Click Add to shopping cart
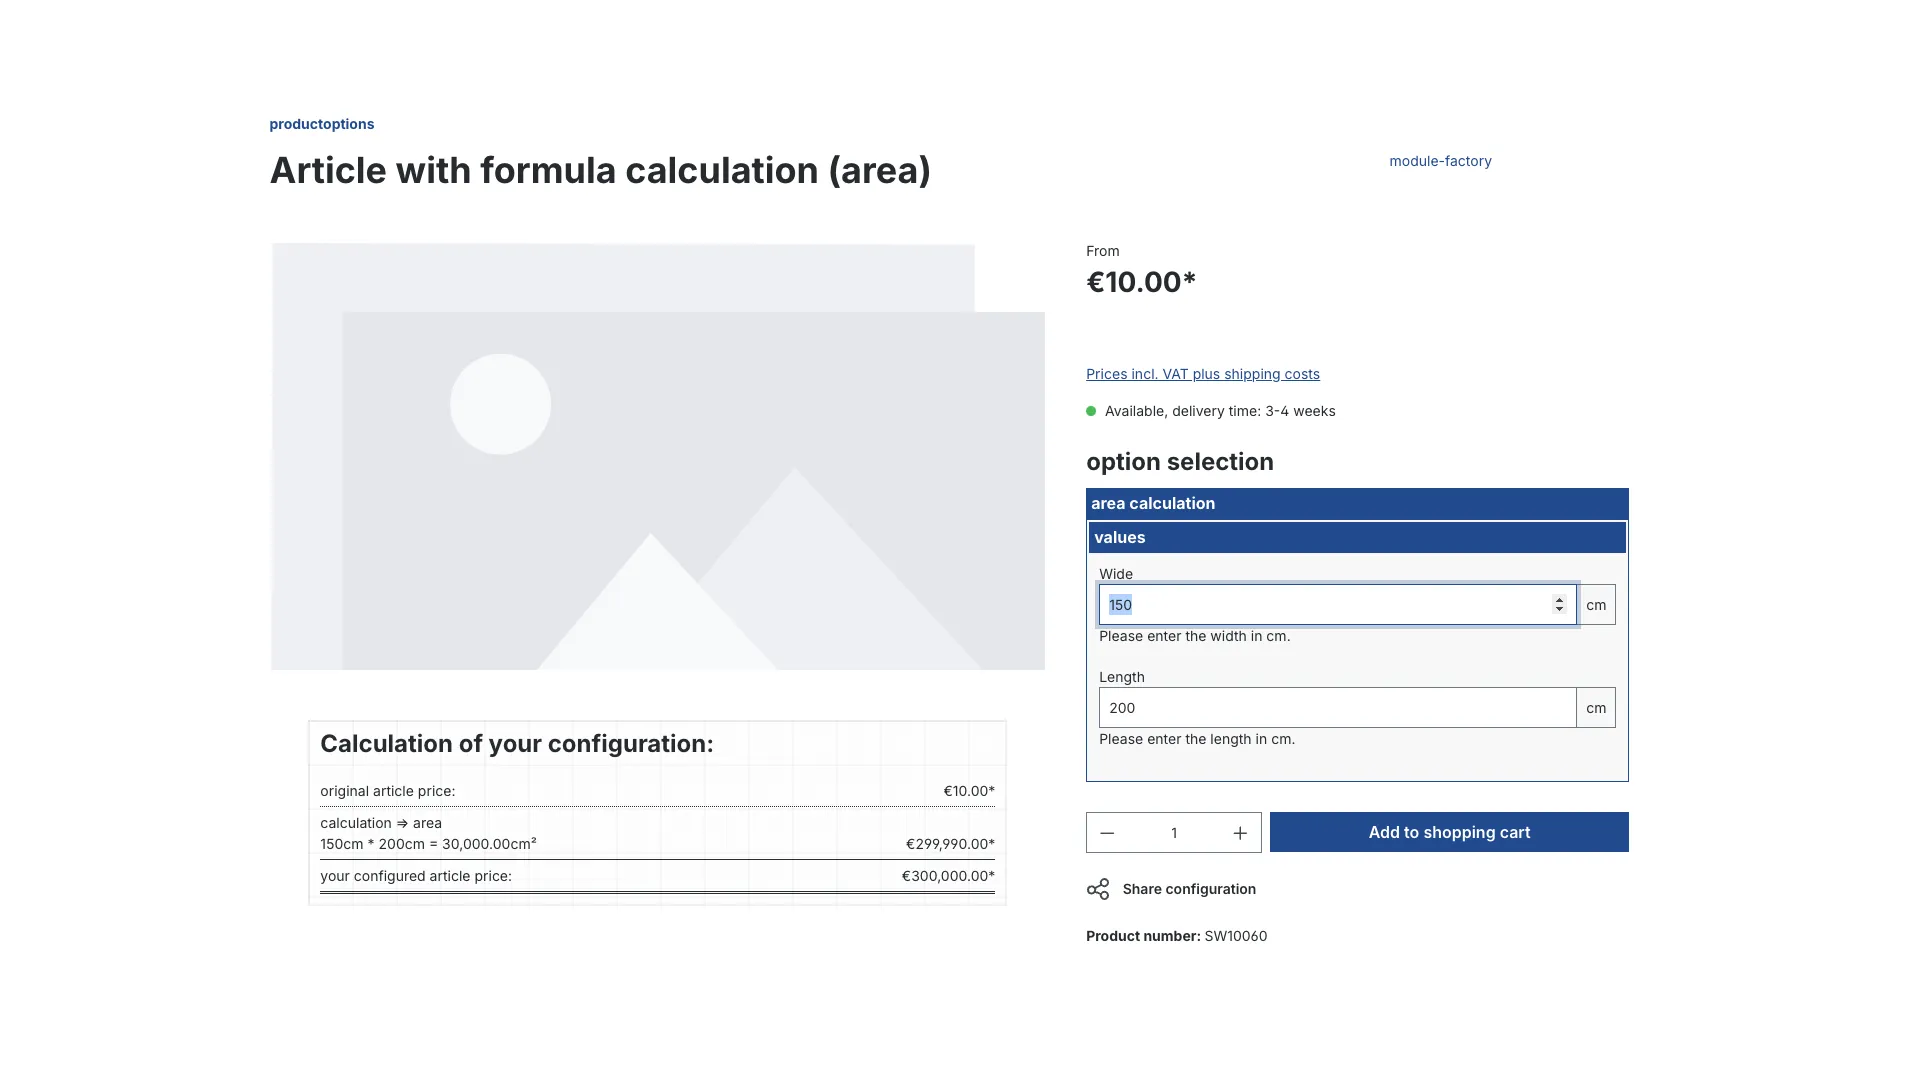 [x=1449, y=832]
